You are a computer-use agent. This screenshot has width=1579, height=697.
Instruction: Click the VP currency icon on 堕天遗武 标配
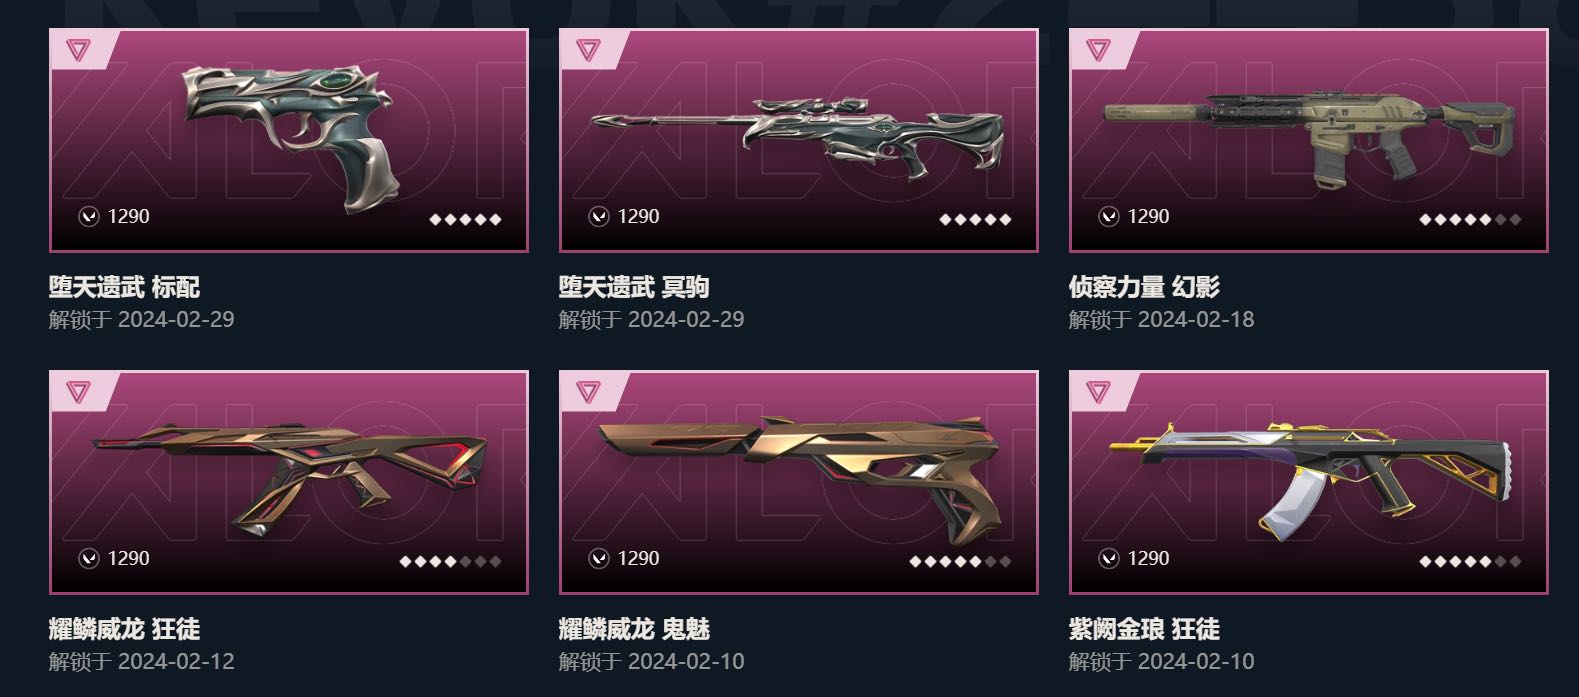(x=89, y=216)
